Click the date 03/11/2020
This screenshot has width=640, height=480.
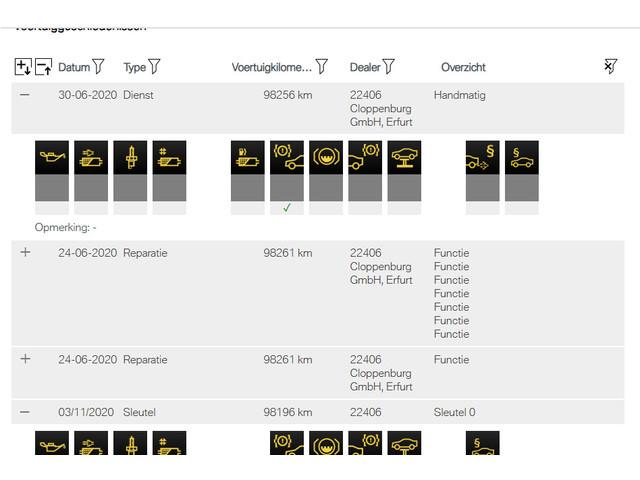pyautogui.click(x=86, y=412)
